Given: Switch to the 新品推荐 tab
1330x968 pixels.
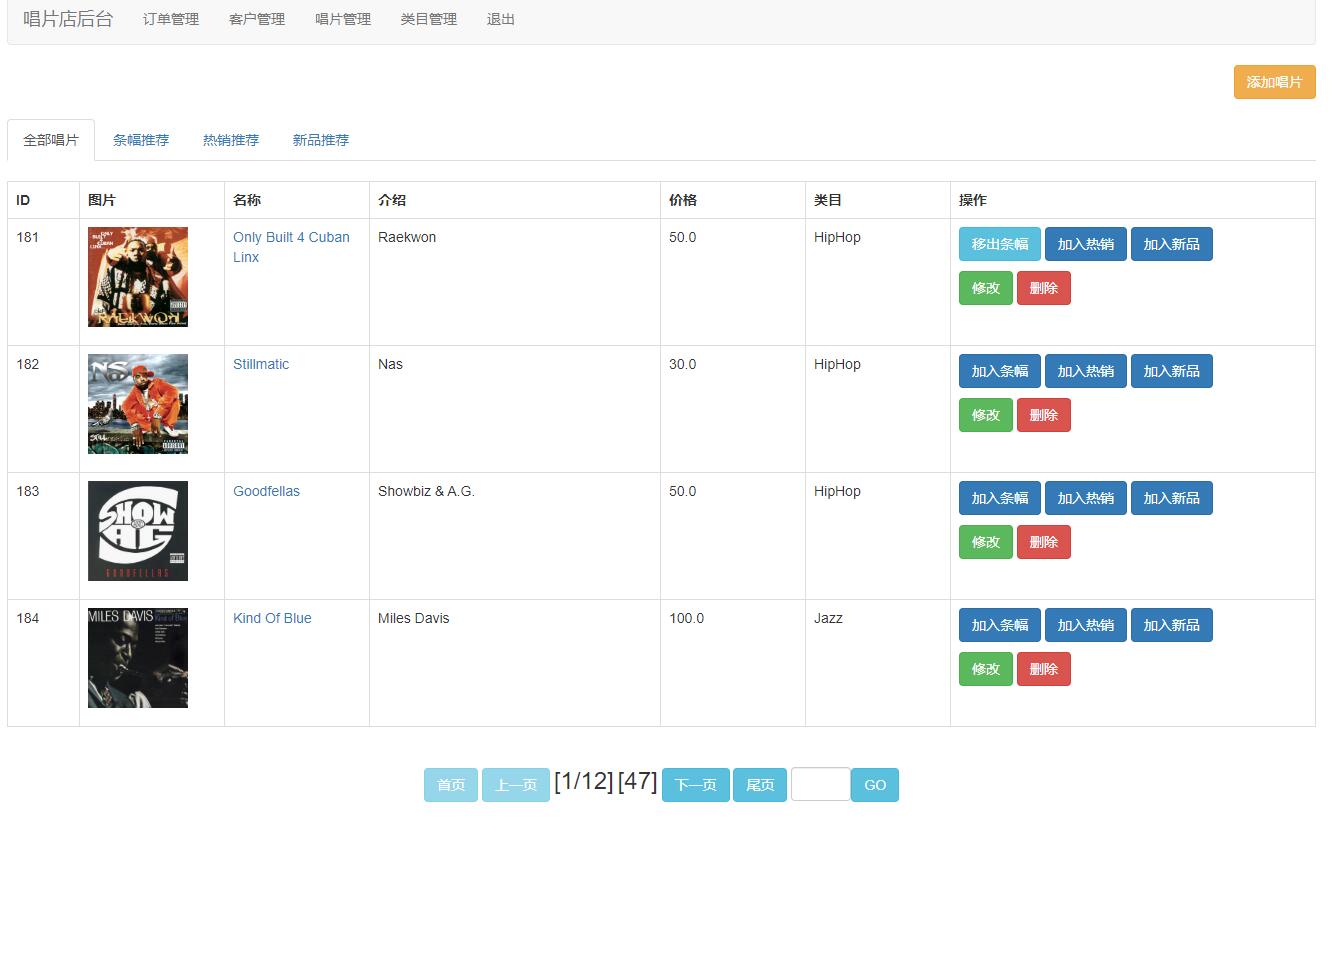Looking at the screenshot, I should [x=320, y=140].
